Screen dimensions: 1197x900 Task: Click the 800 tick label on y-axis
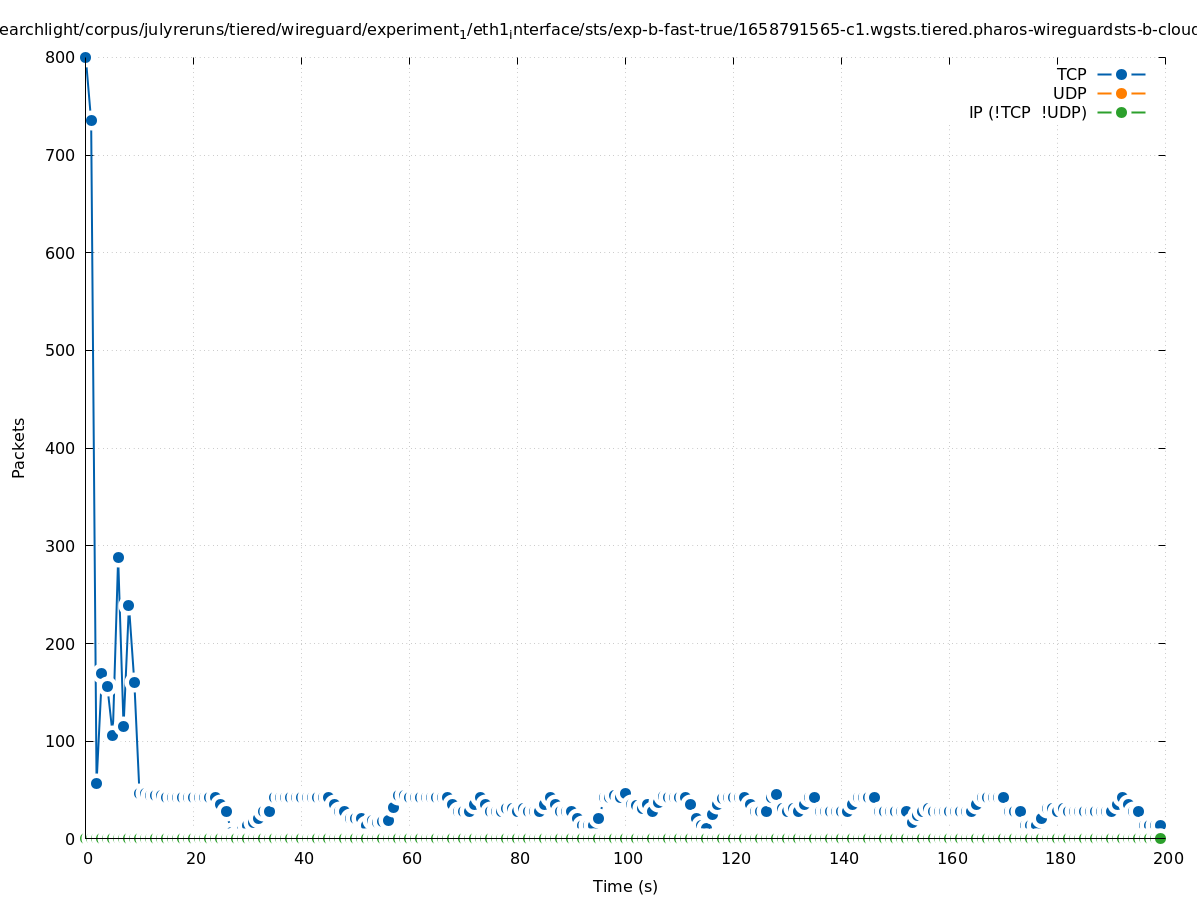coord(61,57)
